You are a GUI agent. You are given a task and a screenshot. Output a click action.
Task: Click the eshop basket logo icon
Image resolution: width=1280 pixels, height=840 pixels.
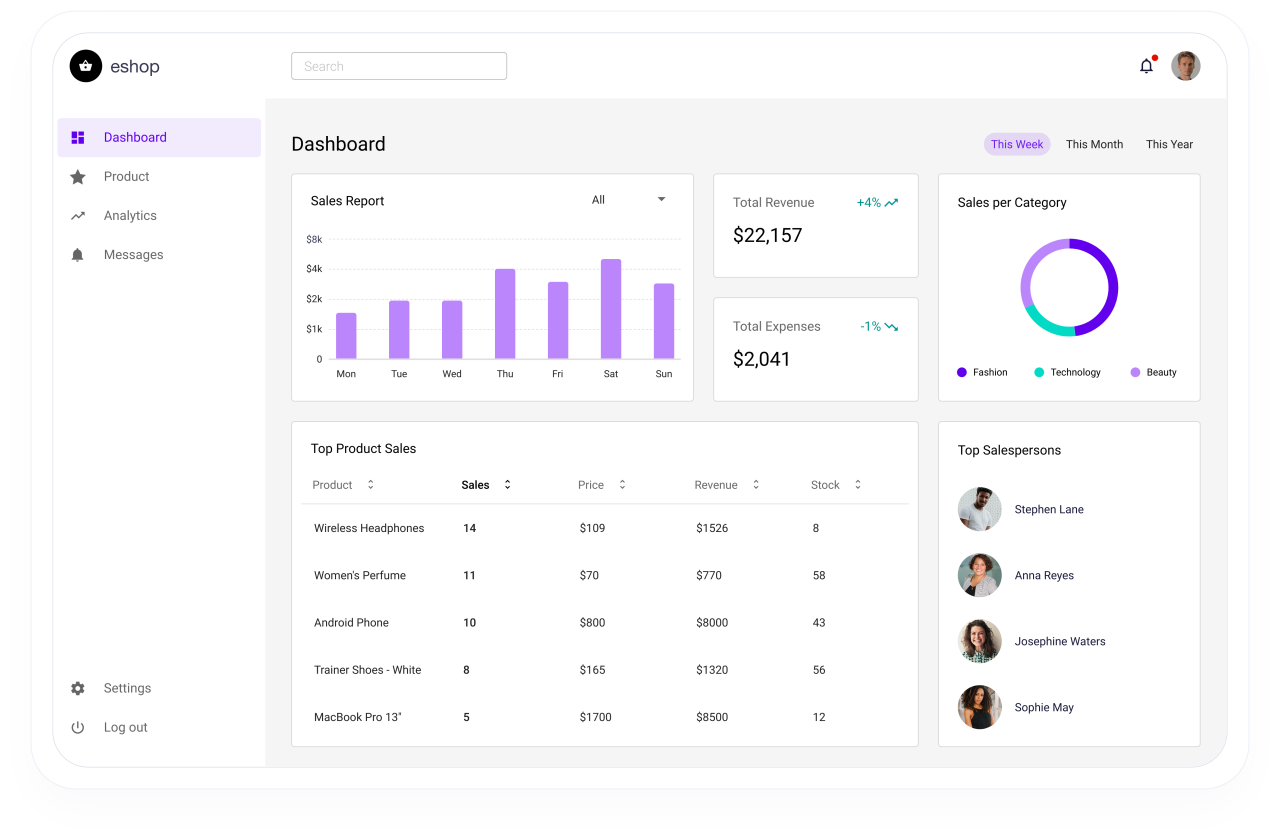[86, 66]
